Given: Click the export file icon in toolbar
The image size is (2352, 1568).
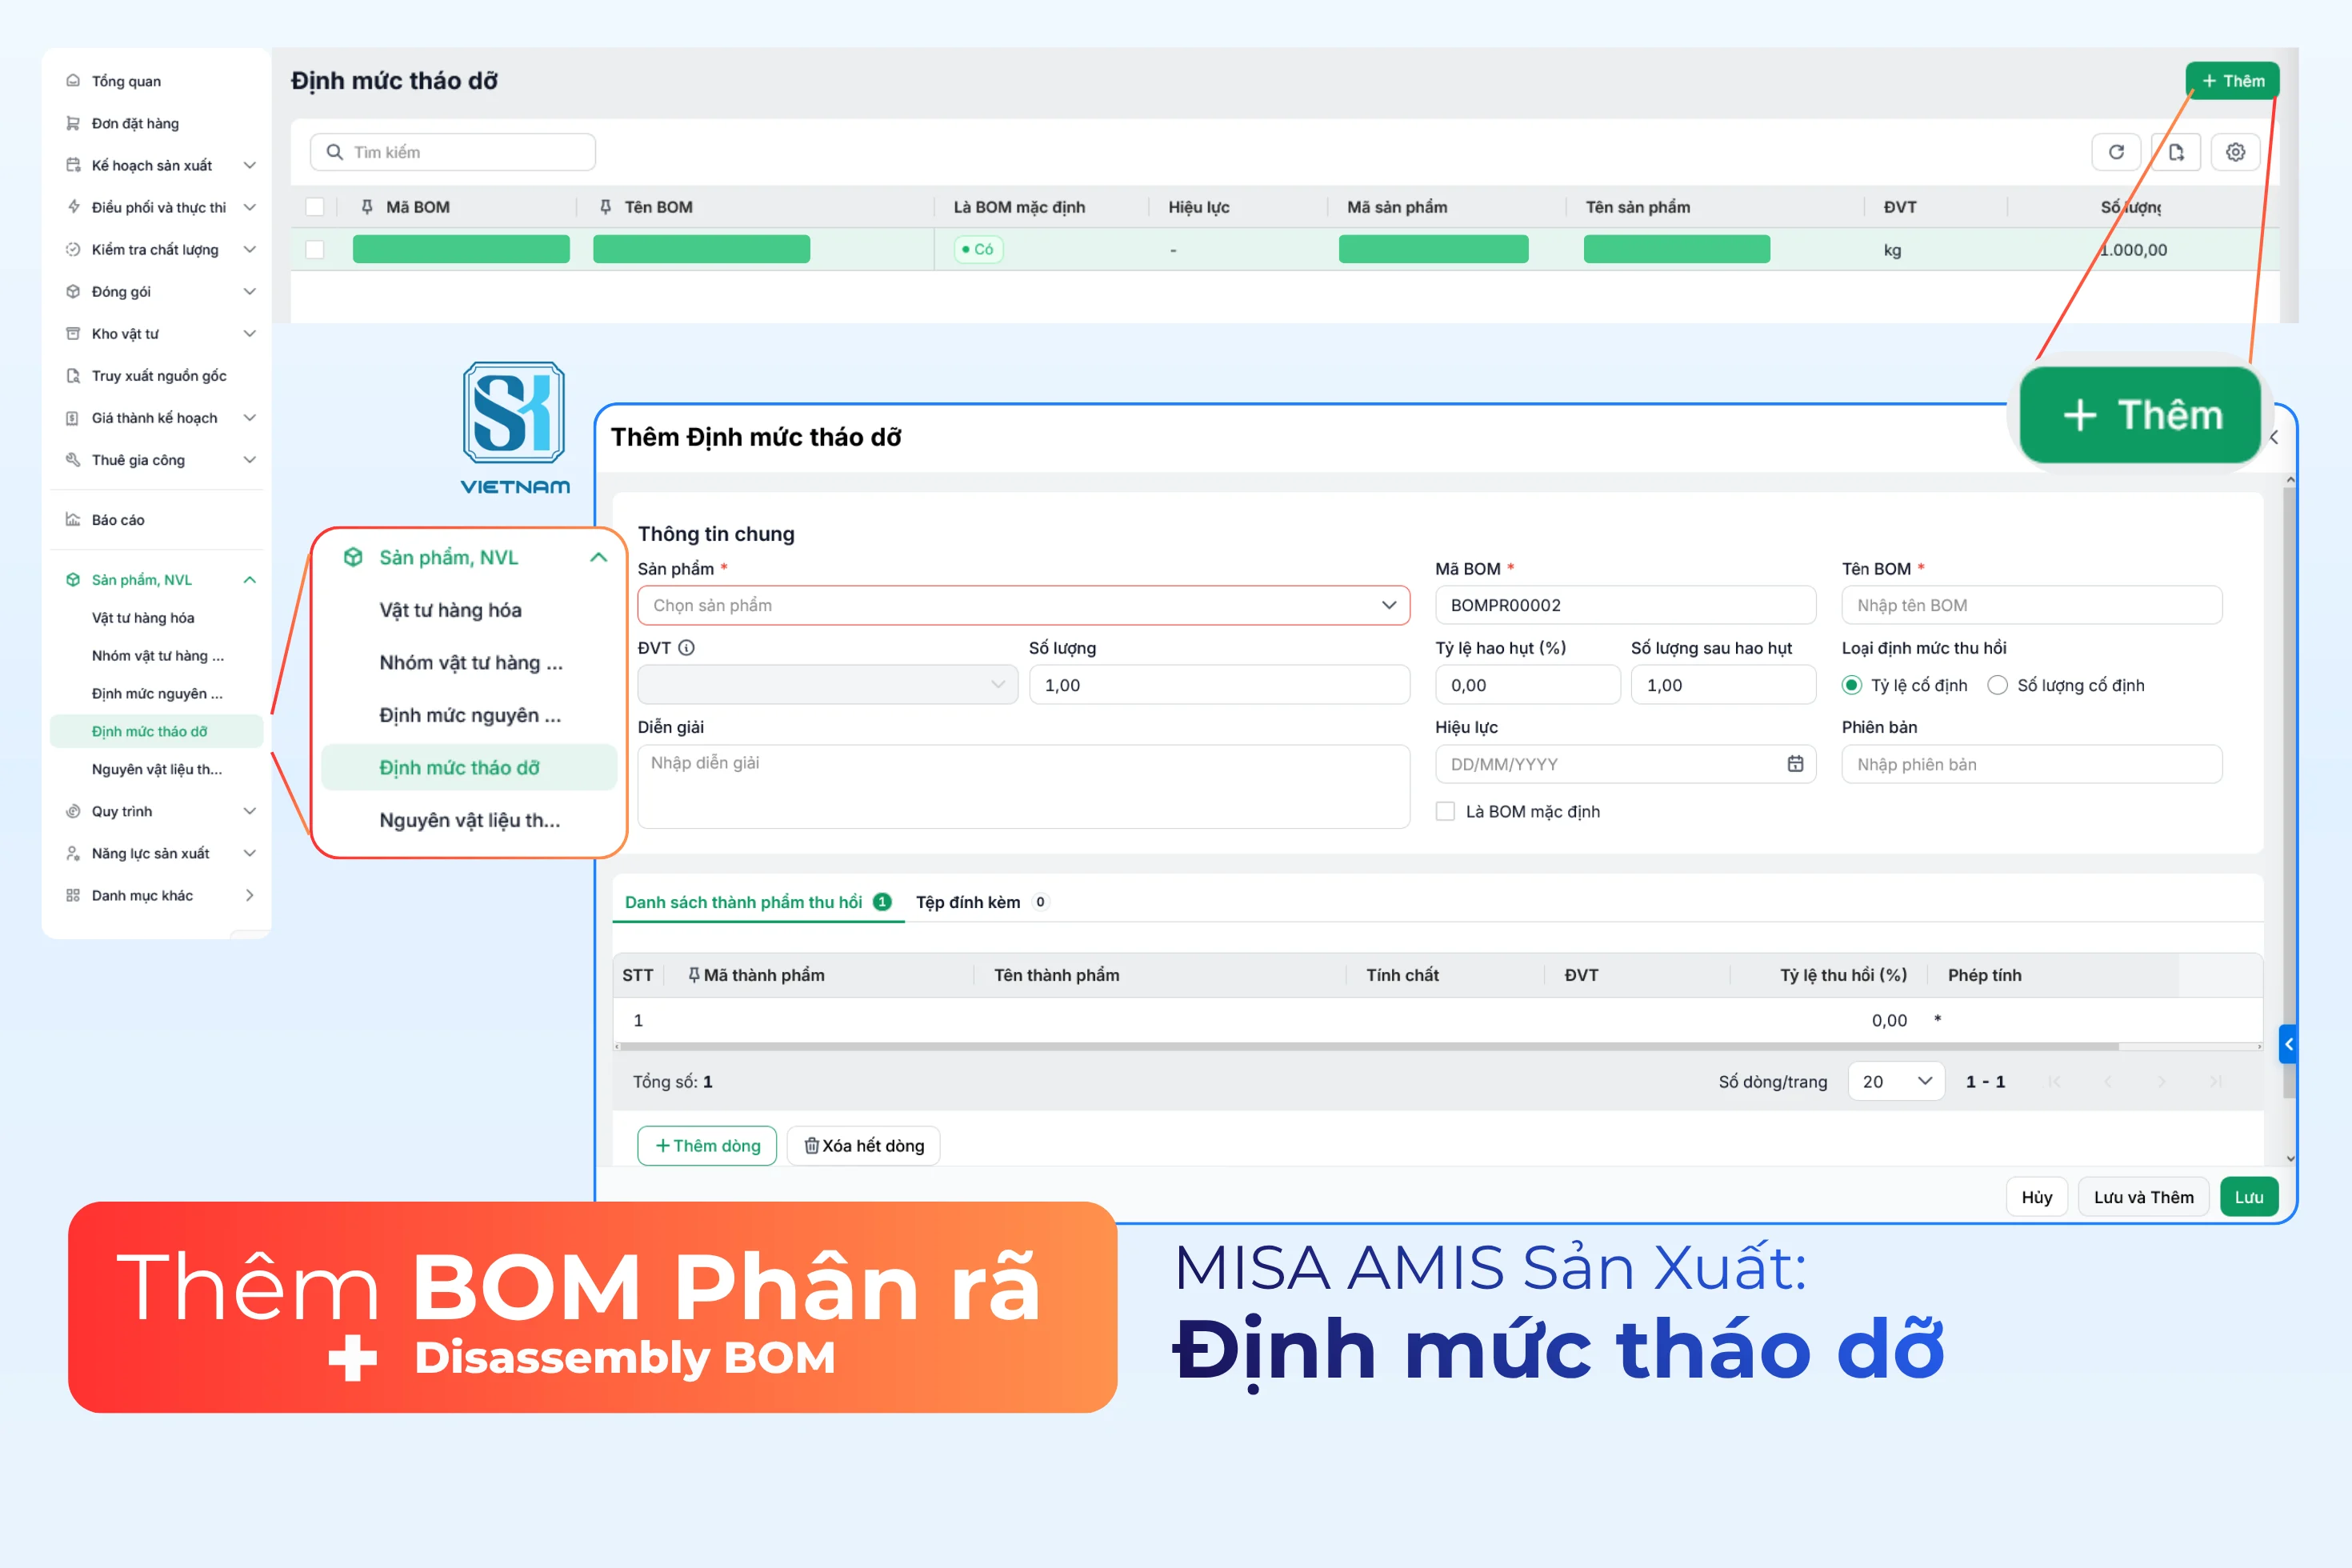Looking at the screenshot, I should click(x=2176, y=152).
